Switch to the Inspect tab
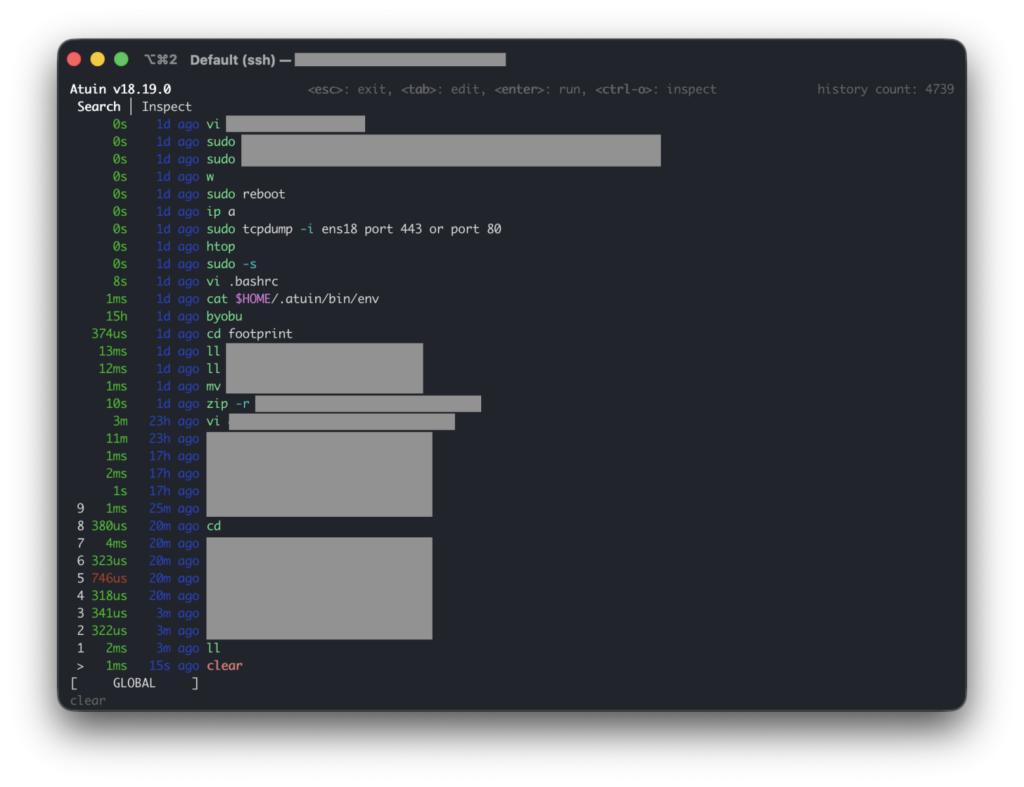Screen dimensions: 1024x787 click(167, 106)
